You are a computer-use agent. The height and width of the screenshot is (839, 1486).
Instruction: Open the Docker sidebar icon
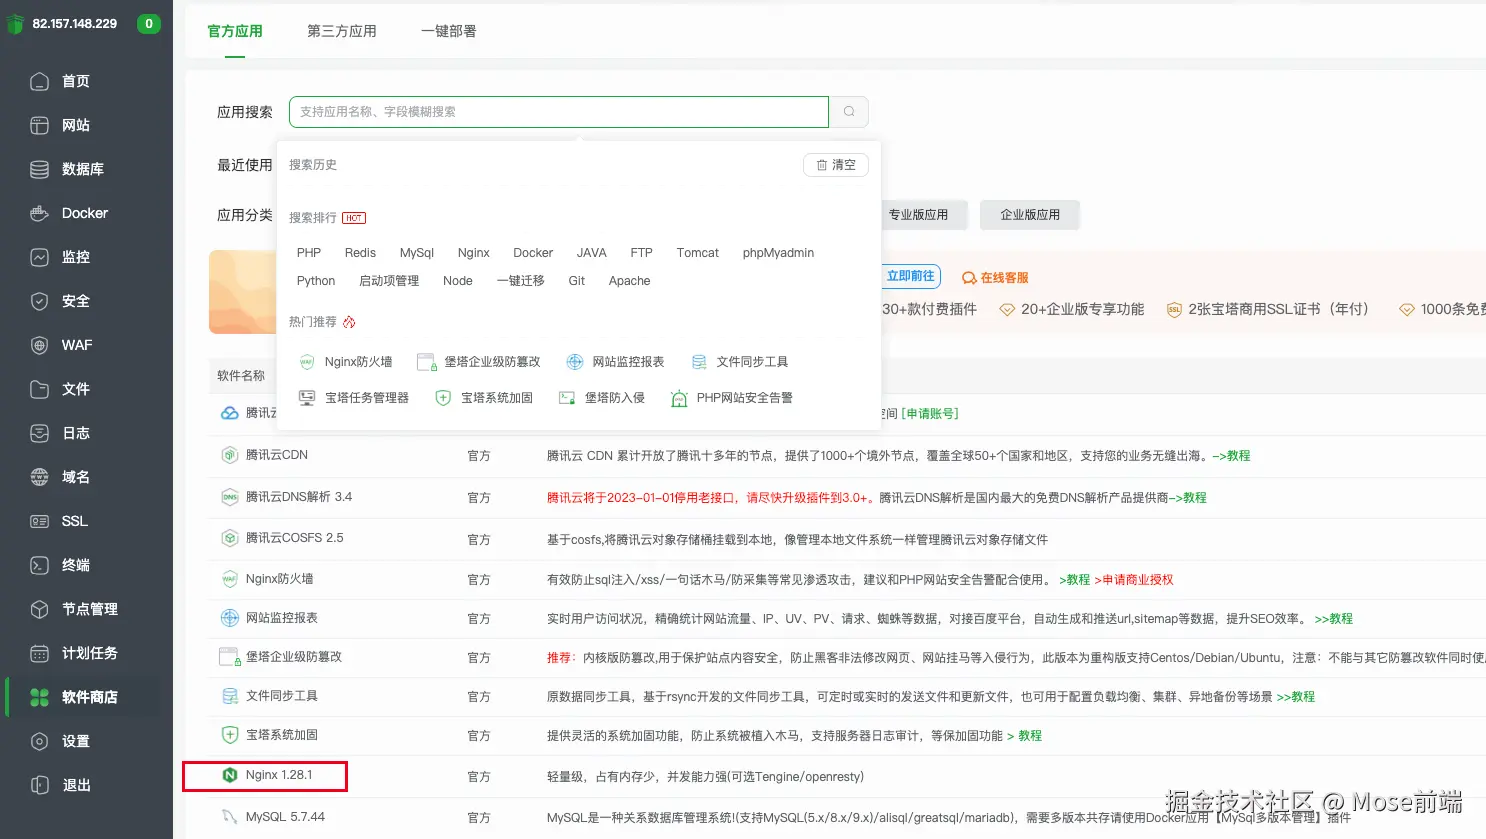pyautogui.click(x=39, y=213)
